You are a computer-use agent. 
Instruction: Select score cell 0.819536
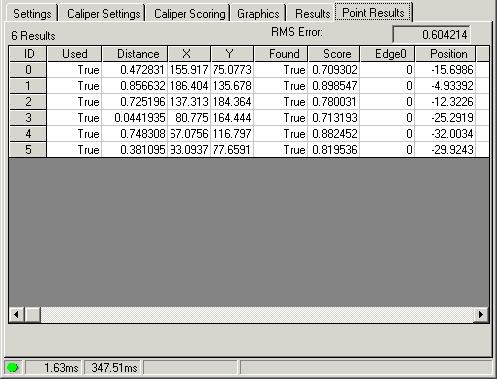click(x=334, y=150)
